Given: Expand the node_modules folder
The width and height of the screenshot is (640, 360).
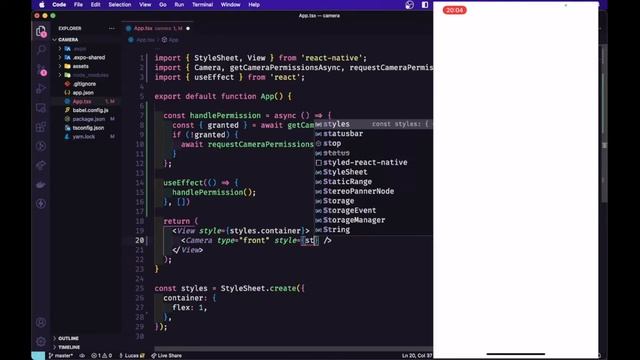Looking at the screenshot, I should [87, 75].
